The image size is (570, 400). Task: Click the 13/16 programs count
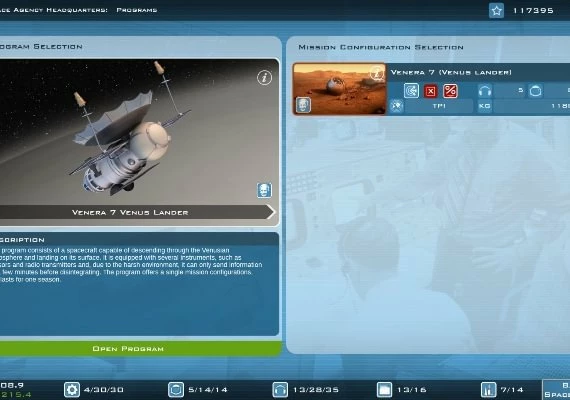point(411,390)
